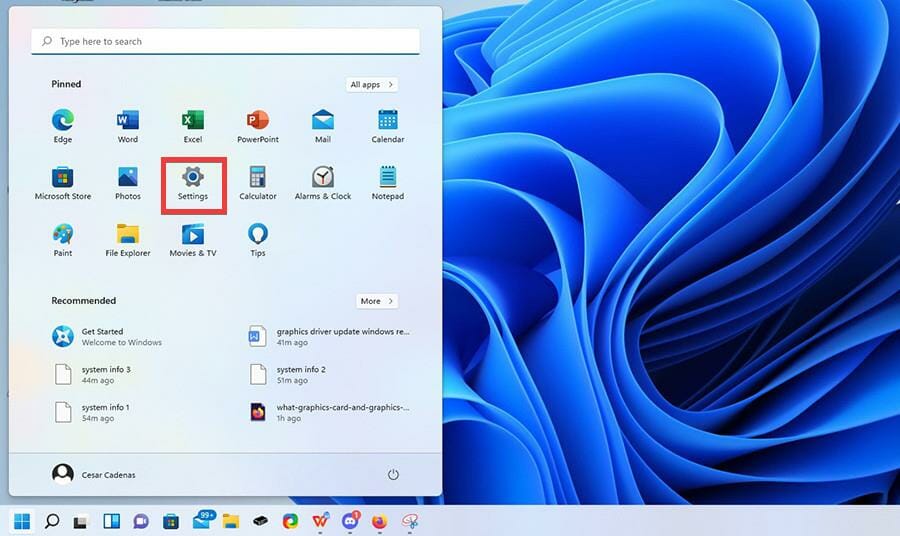900x536 pixels.
Task: Launch PowerPoint from pinned apps
Action: [258, 126]
